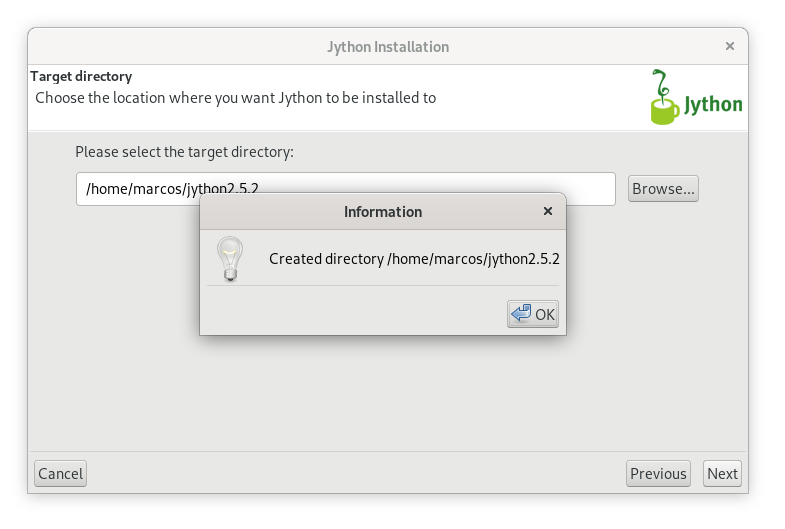This screenshot has height=529, width=785.
Task: Focus the target directory path field
Action: tap(345, 189)
